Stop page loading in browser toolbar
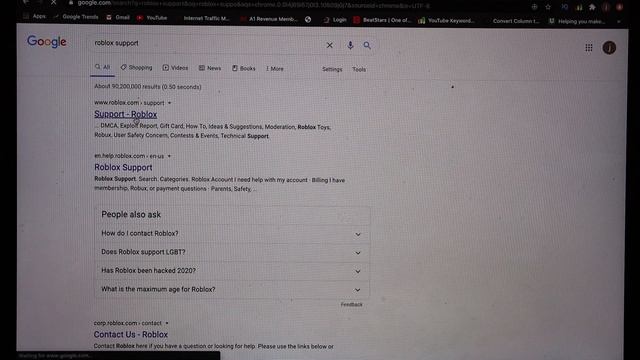 tap(53, 2)
